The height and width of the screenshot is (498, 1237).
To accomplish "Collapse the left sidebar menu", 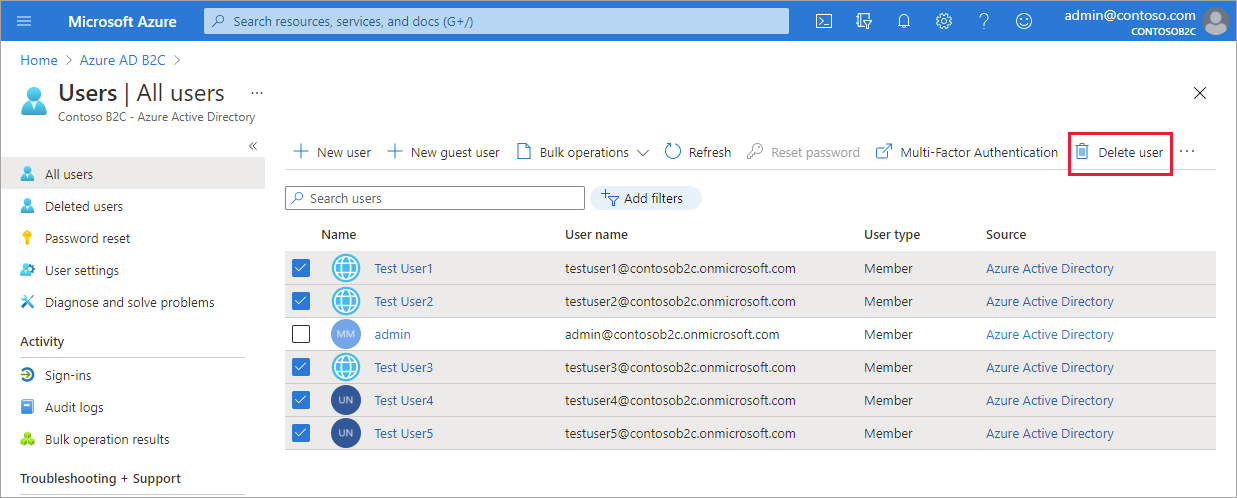I will (x=253, y=146).
